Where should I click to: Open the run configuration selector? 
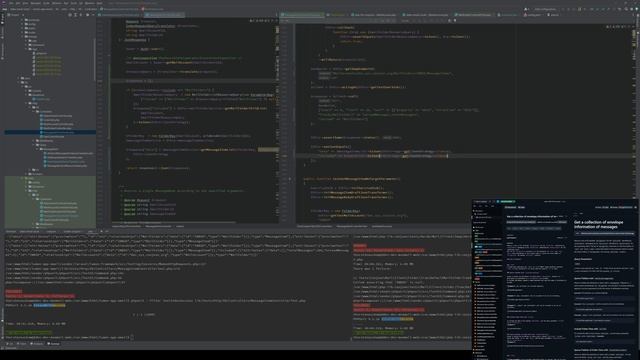[545, 9]
